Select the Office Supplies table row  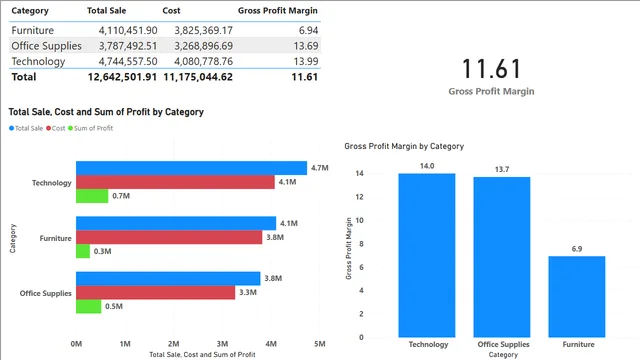pos(165,46)
